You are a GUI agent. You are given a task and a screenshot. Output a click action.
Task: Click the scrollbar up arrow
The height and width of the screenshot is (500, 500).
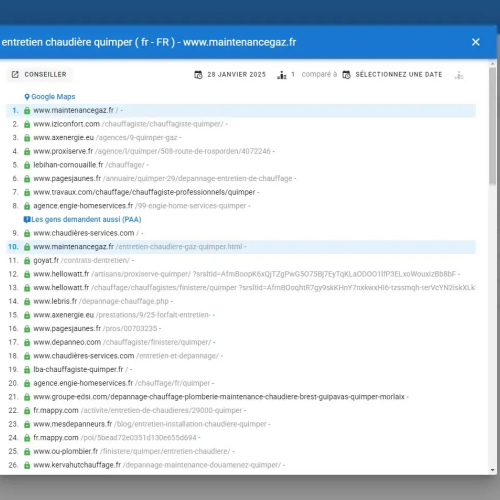click(493, 63)
